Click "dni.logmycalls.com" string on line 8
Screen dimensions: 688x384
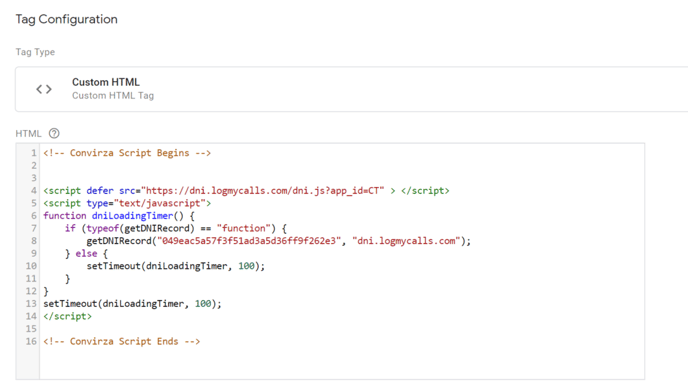[x=406, y=241]
